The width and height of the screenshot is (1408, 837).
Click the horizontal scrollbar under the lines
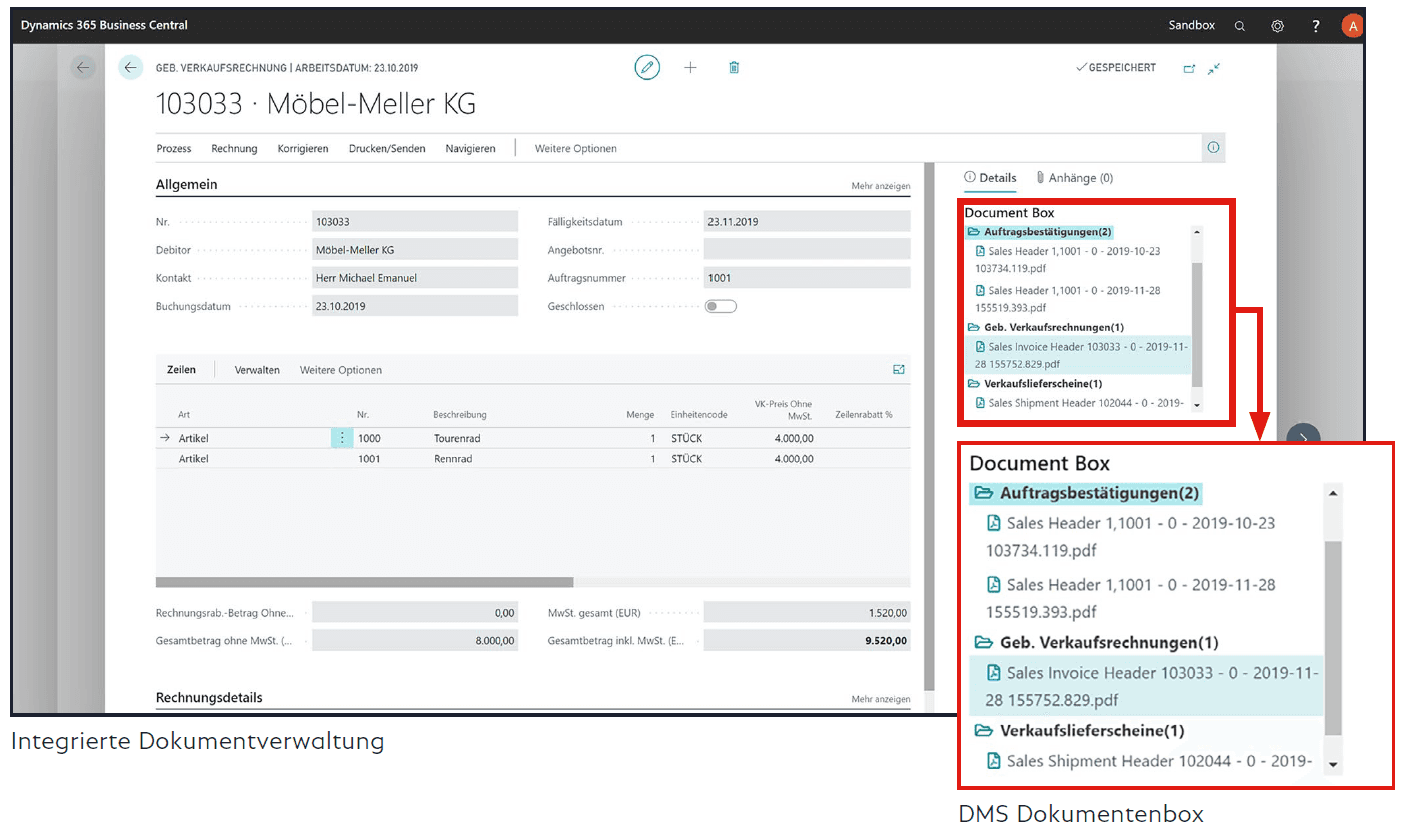365,582
